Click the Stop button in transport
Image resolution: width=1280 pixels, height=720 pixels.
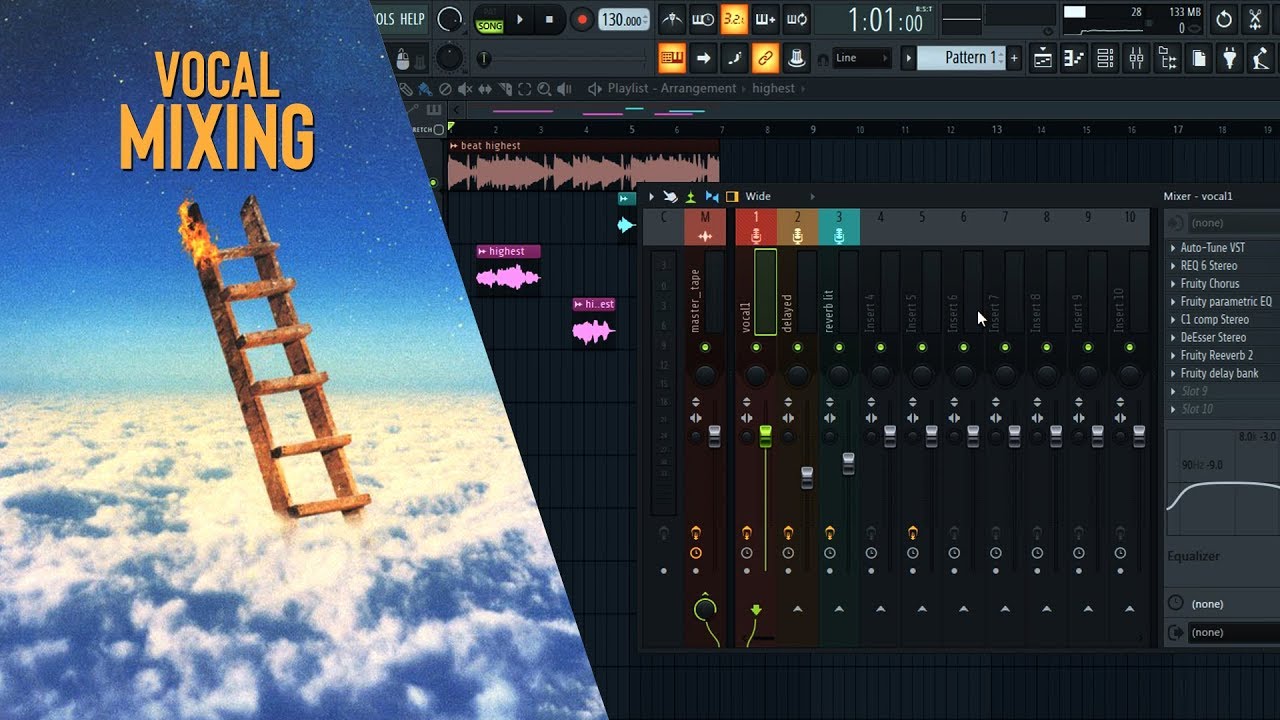[x=549, y=19]
